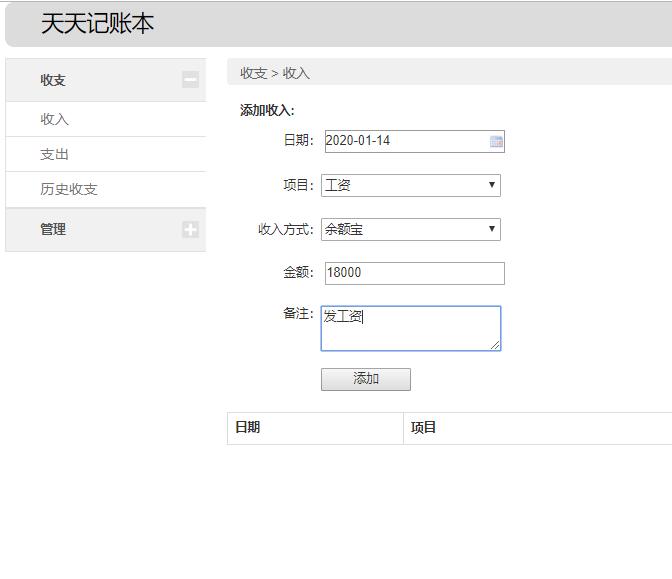The image size is (672, 579).
Task: Click the 备注 textarea with 发工资
Action: pos(411,328)
